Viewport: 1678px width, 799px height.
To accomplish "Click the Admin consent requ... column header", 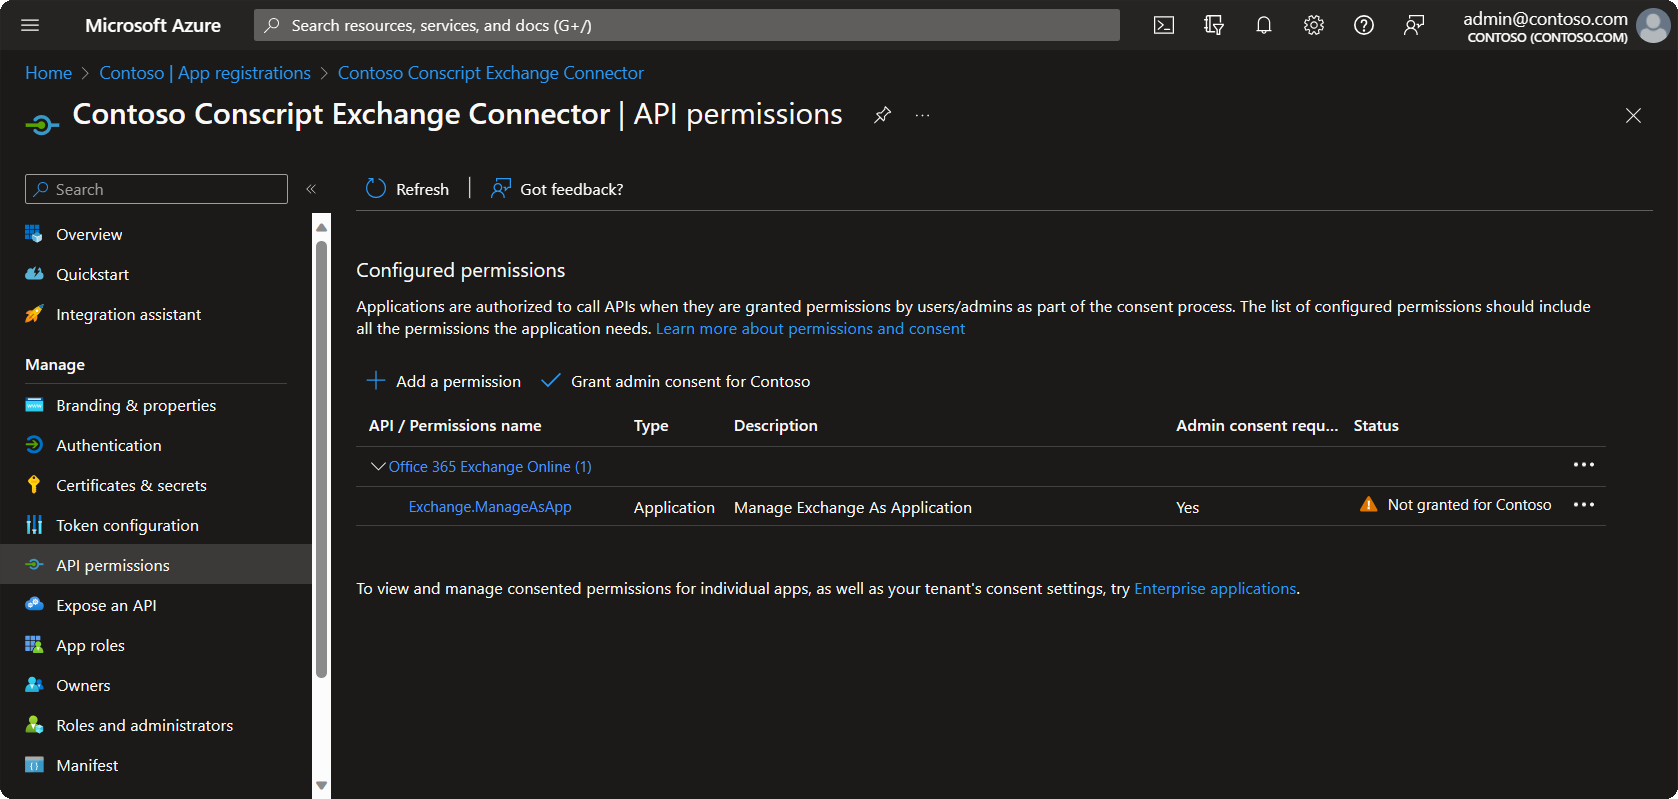I will pyautogui.click(x=1257, y=425).
